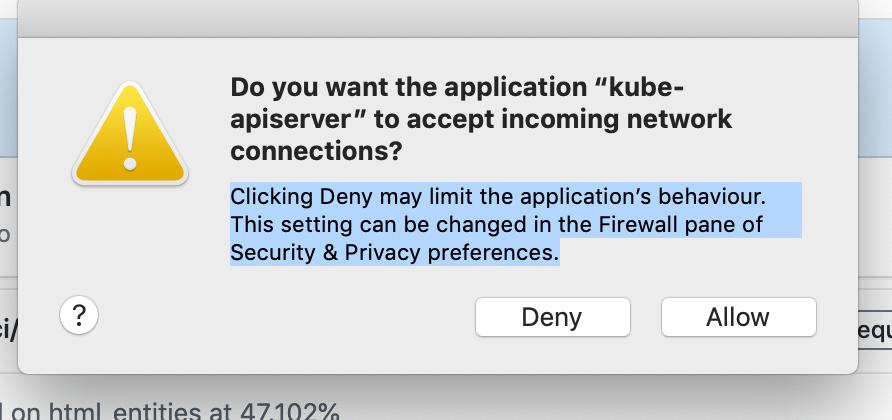Click "connections?" in the dialog heading

pos(316,152)
